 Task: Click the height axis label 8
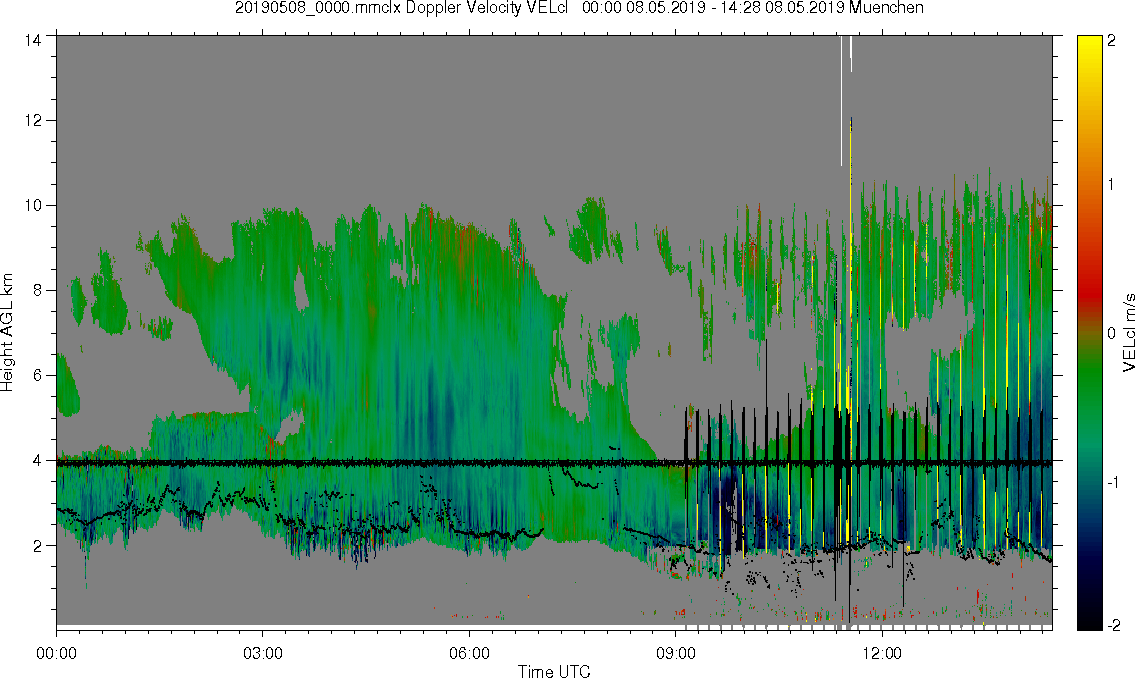pos(35,291)
